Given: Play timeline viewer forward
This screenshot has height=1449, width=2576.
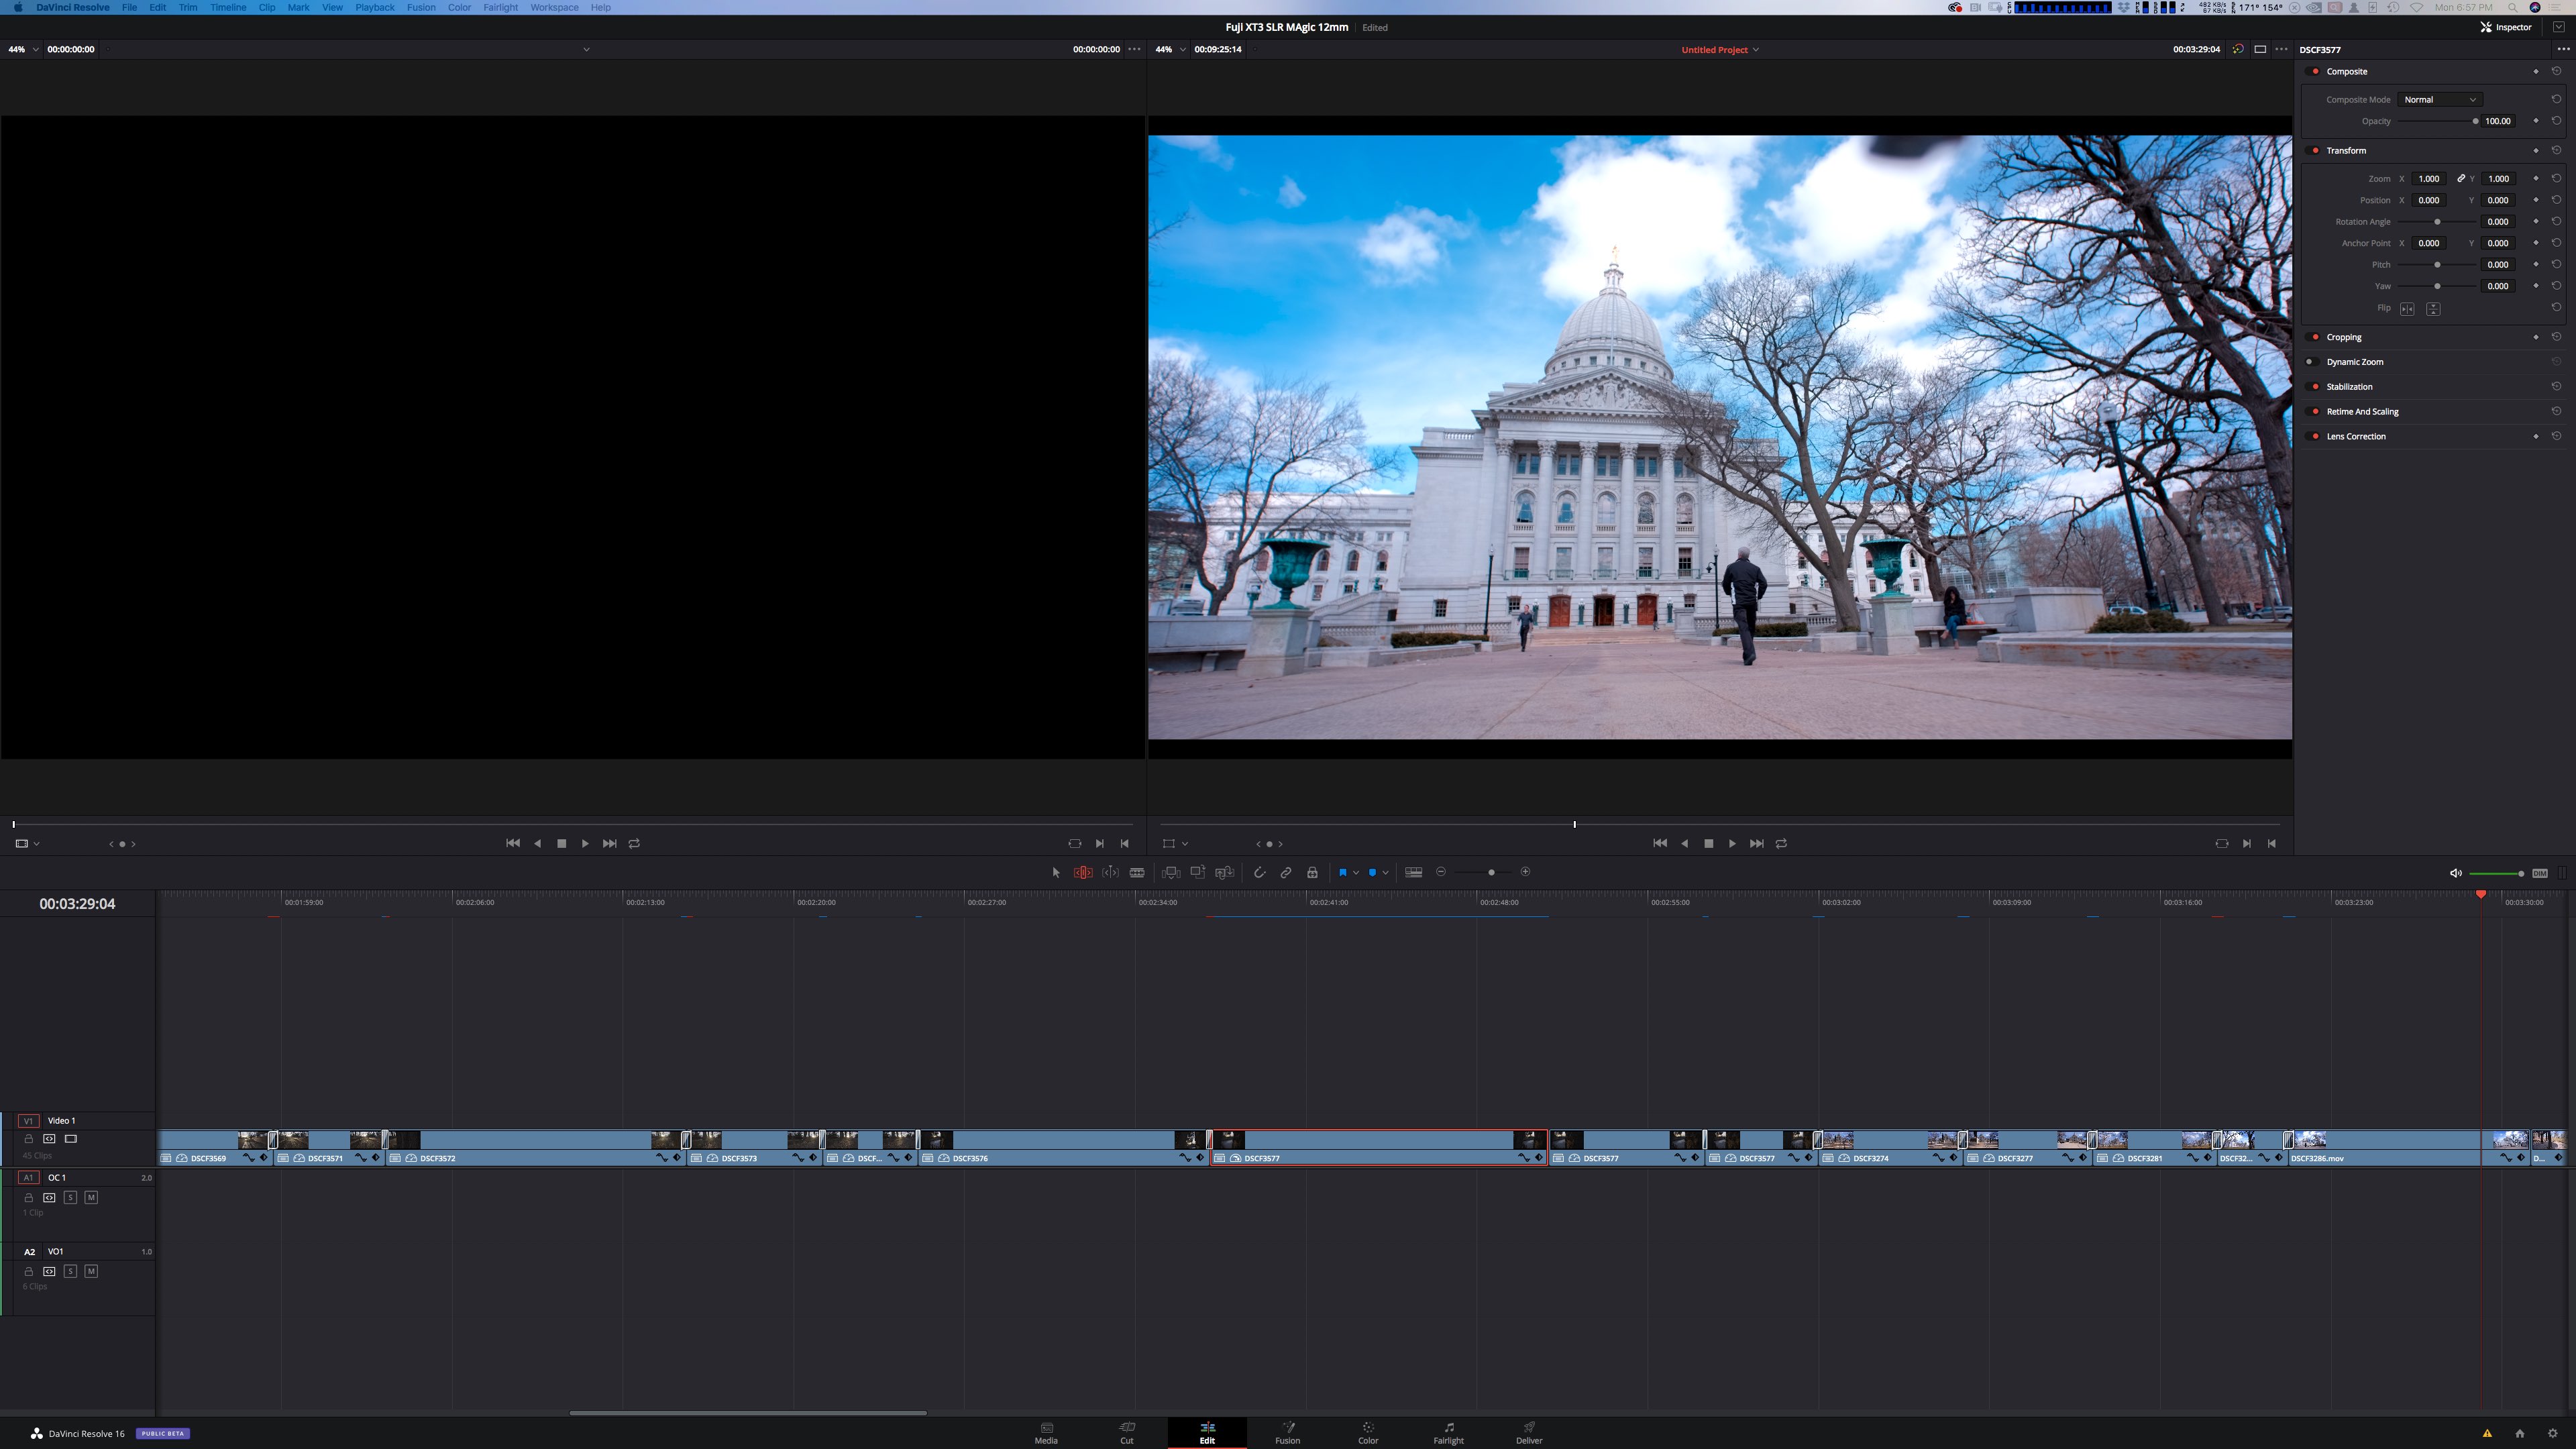Looking at the screenshot, I should [x=1733, y=844].
